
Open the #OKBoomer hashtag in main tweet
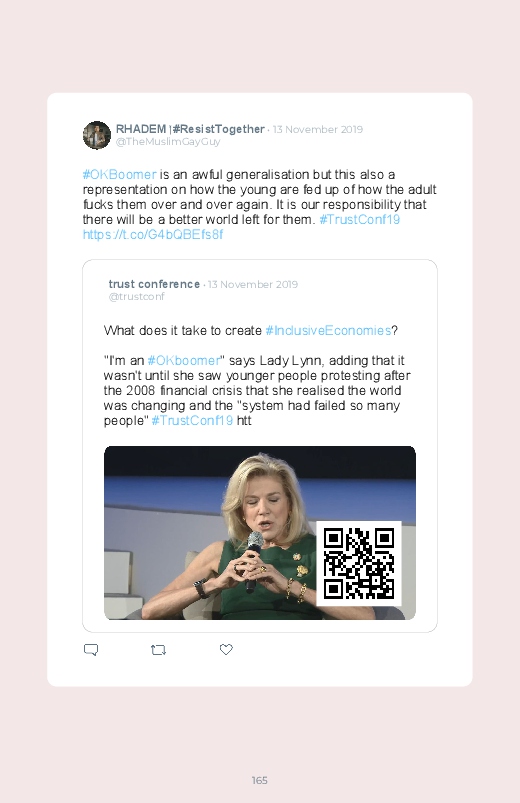point(119,175)
